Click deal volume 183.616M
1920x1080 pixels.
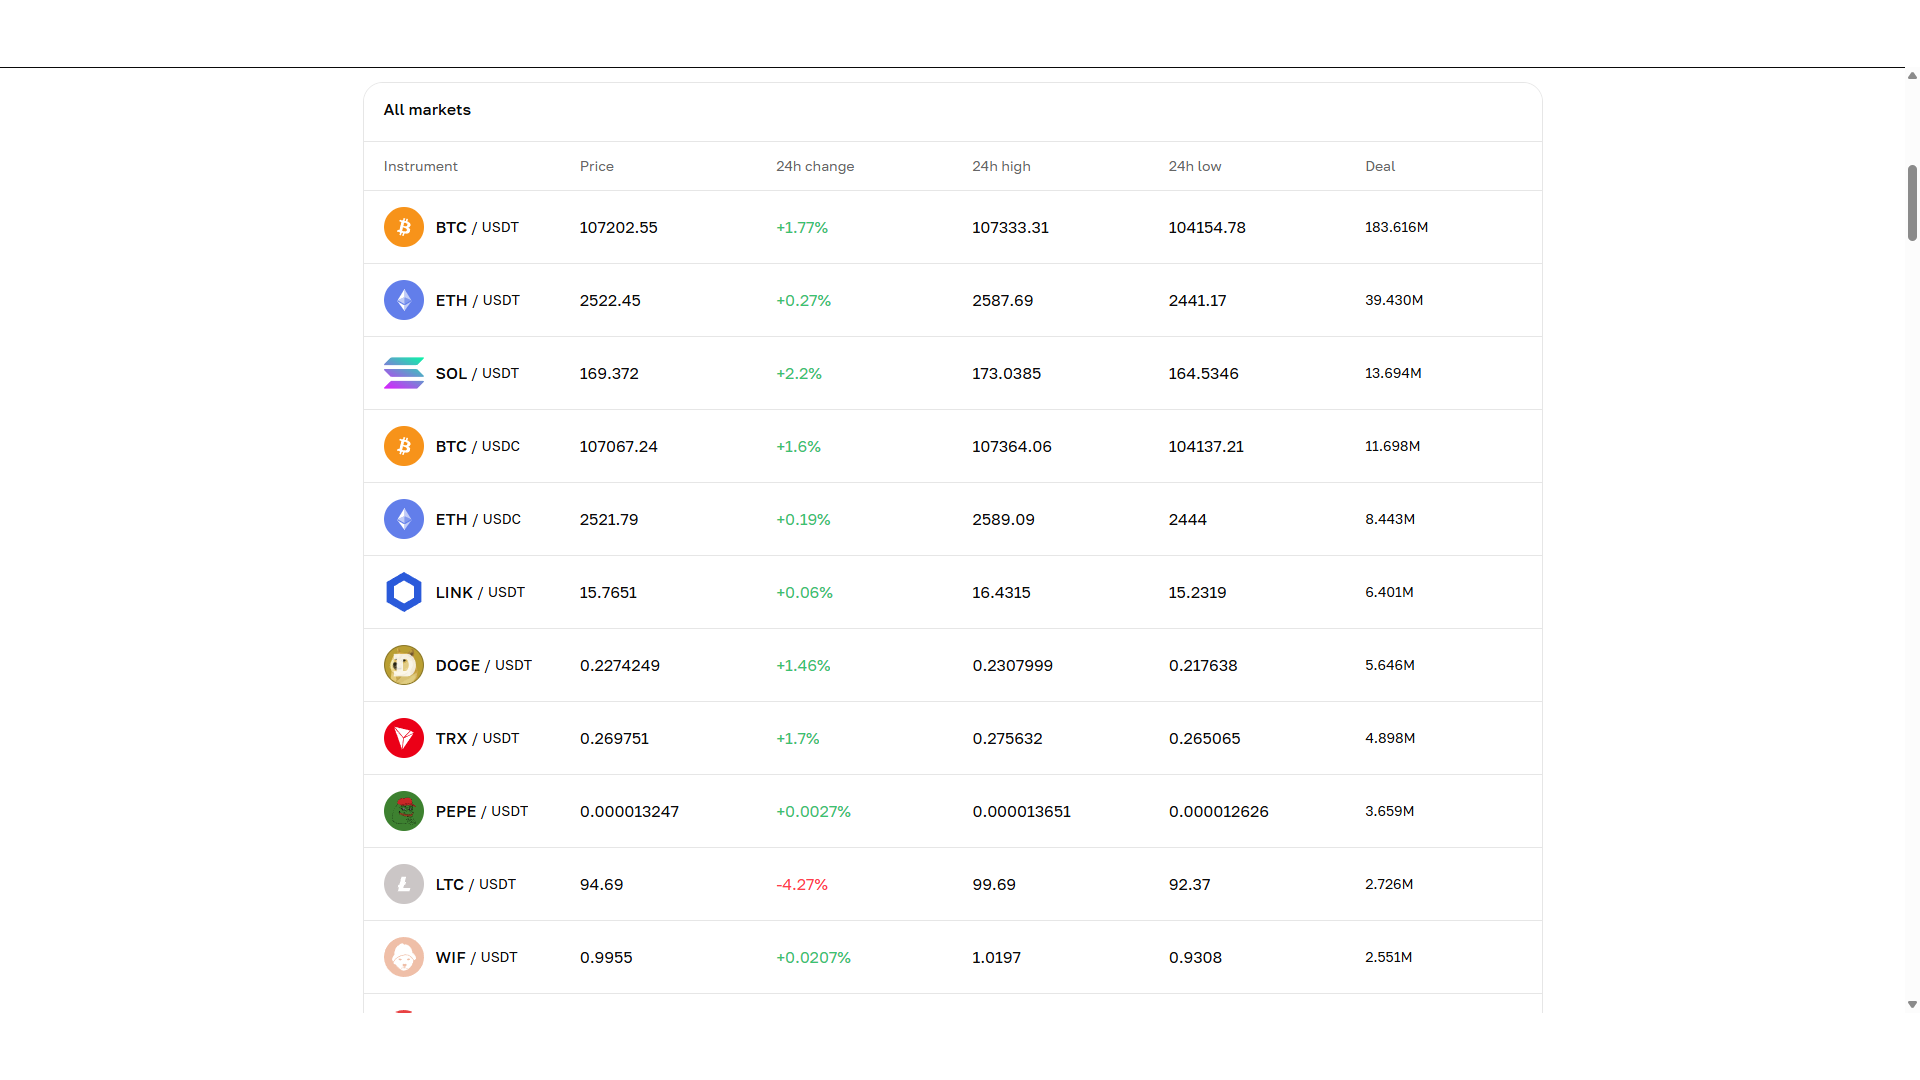(x=1397, y=227)
